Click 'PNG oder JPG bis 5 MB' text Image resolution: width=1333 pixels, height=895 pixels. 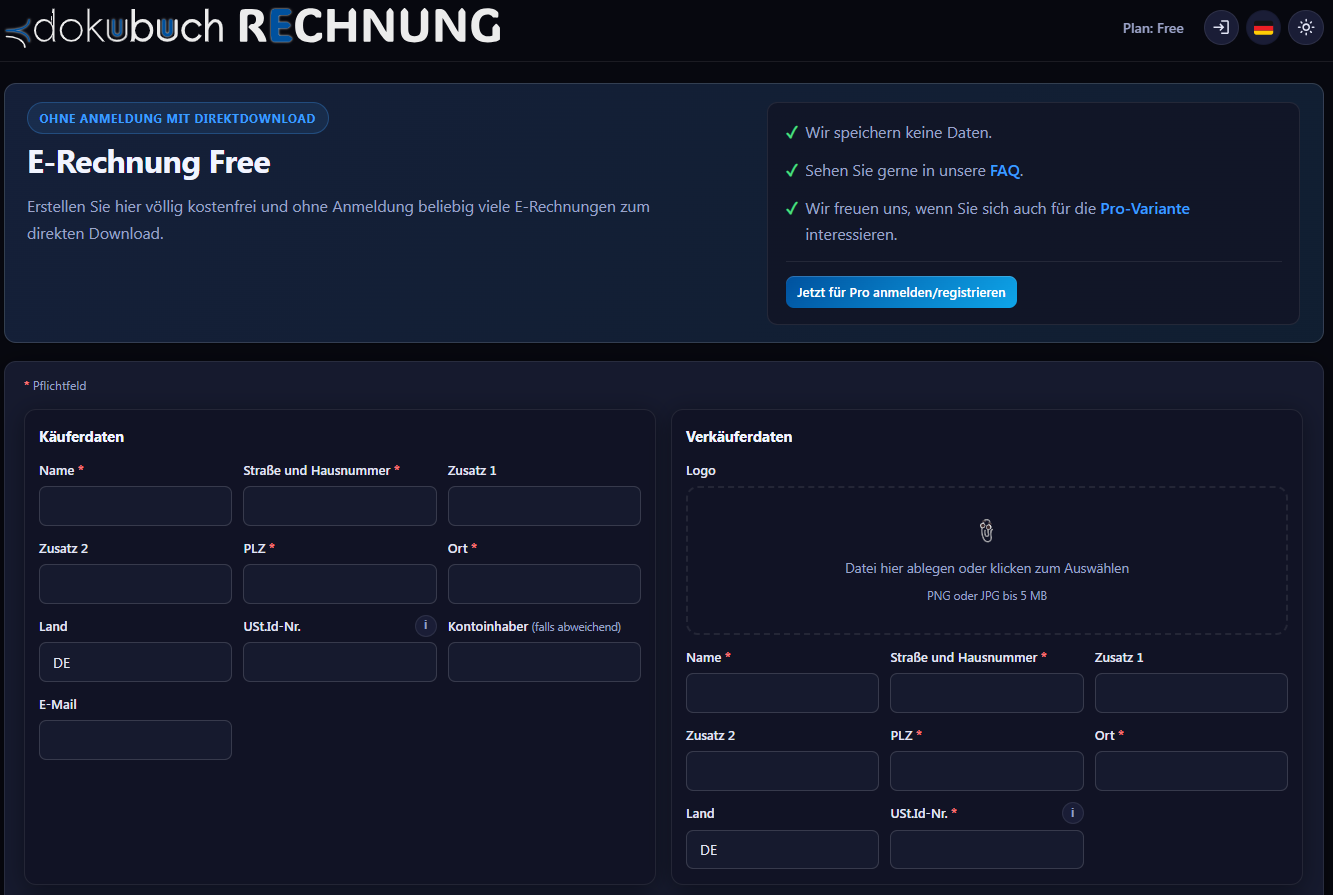click(987, 596)
